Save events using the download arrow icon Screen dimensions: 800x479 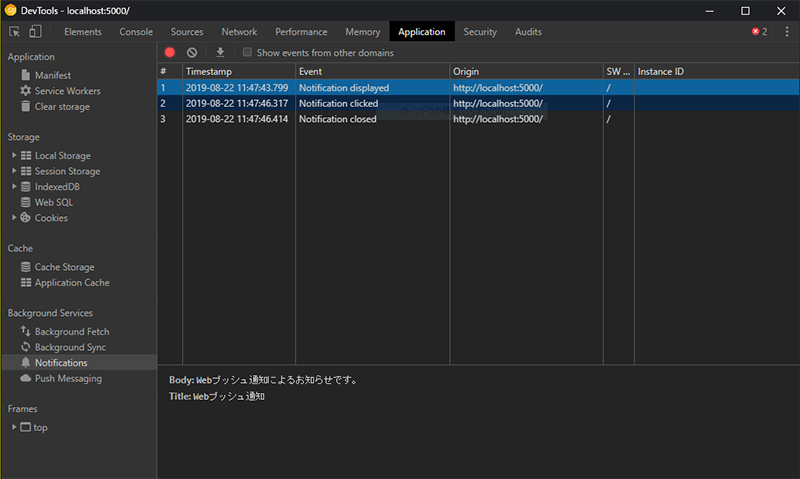(x=220, y=52)
